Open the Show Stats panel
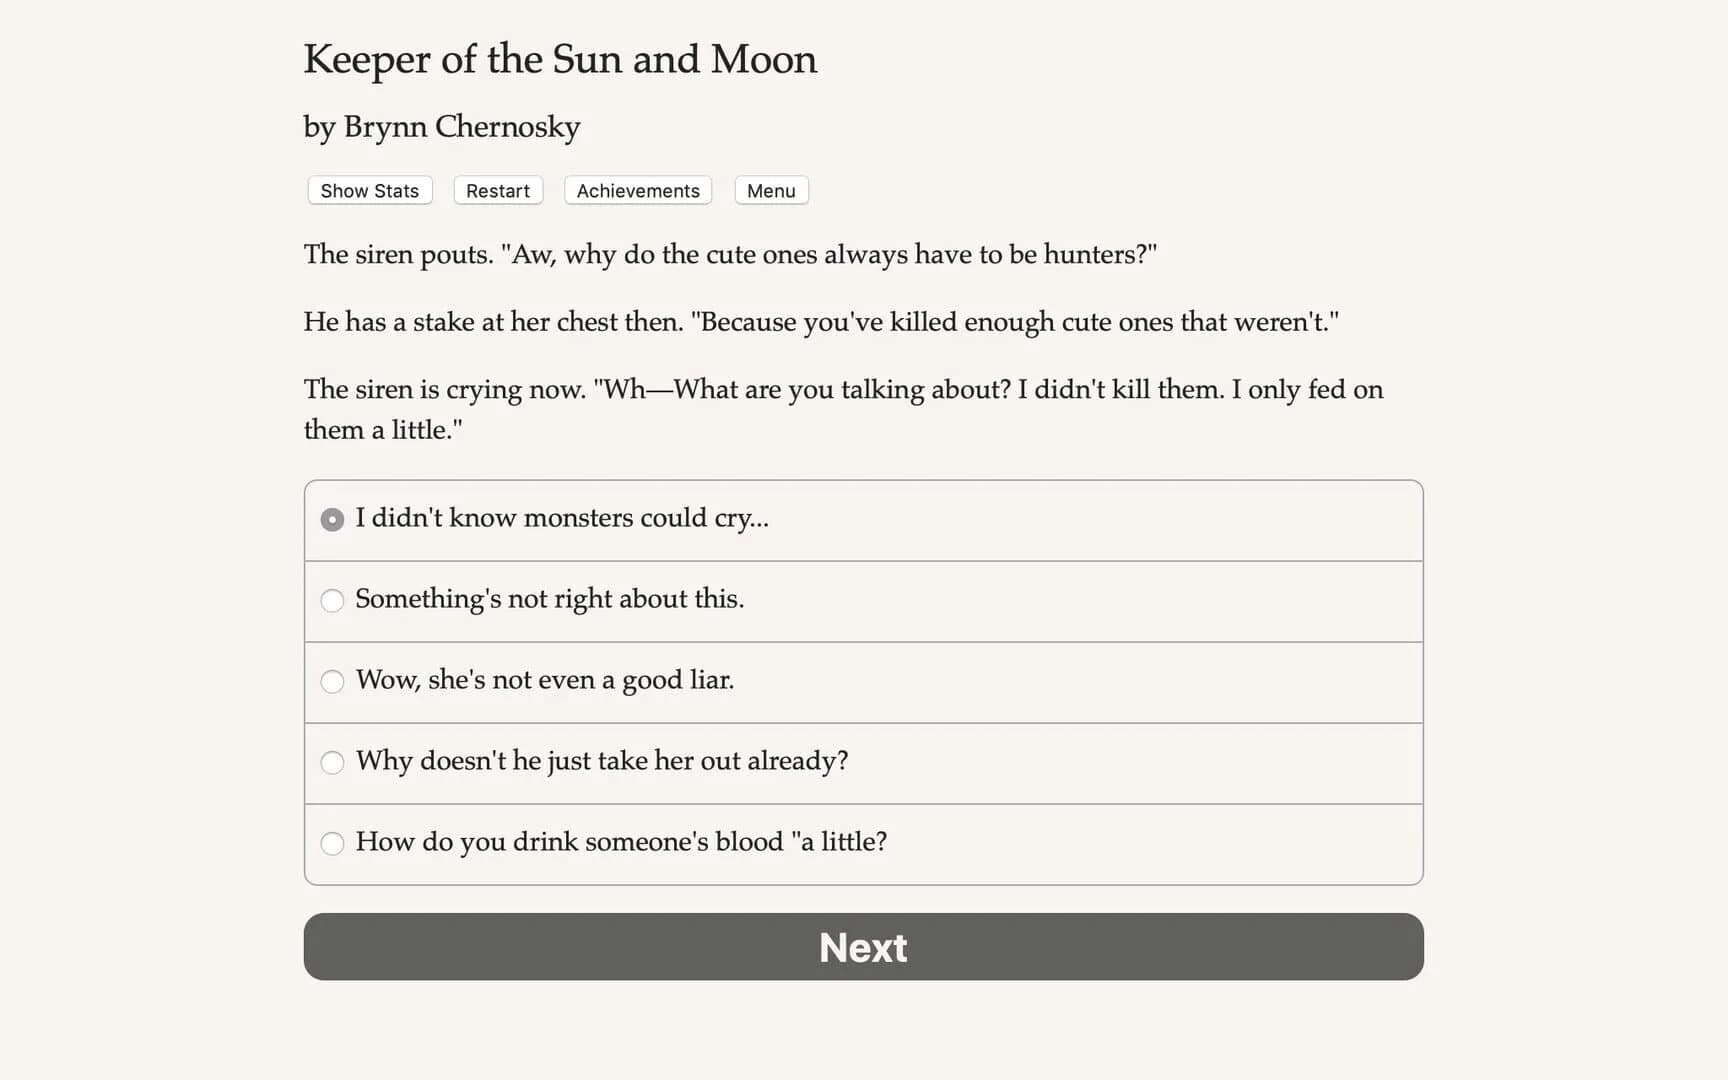Screen dimensions: 1728x1080 [368, 190]
